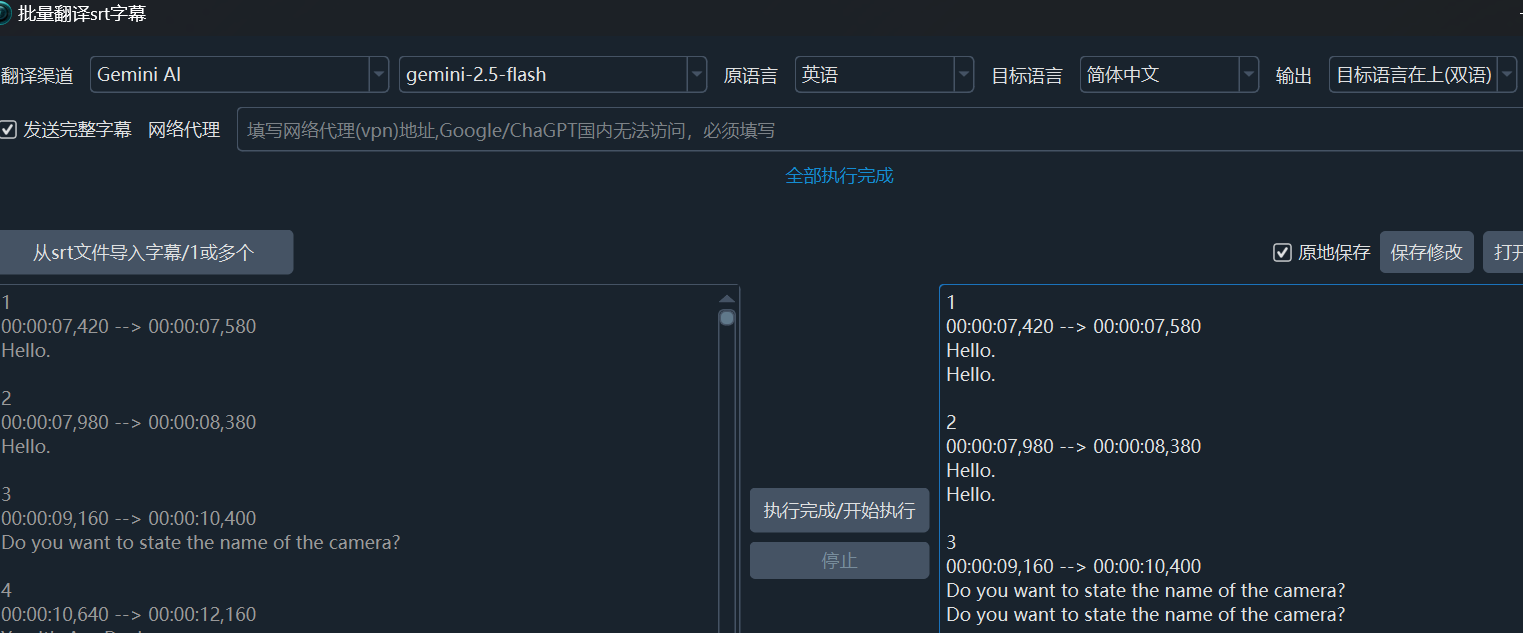Click subtitle 2 timestamp in the source pane

point(129,423)
